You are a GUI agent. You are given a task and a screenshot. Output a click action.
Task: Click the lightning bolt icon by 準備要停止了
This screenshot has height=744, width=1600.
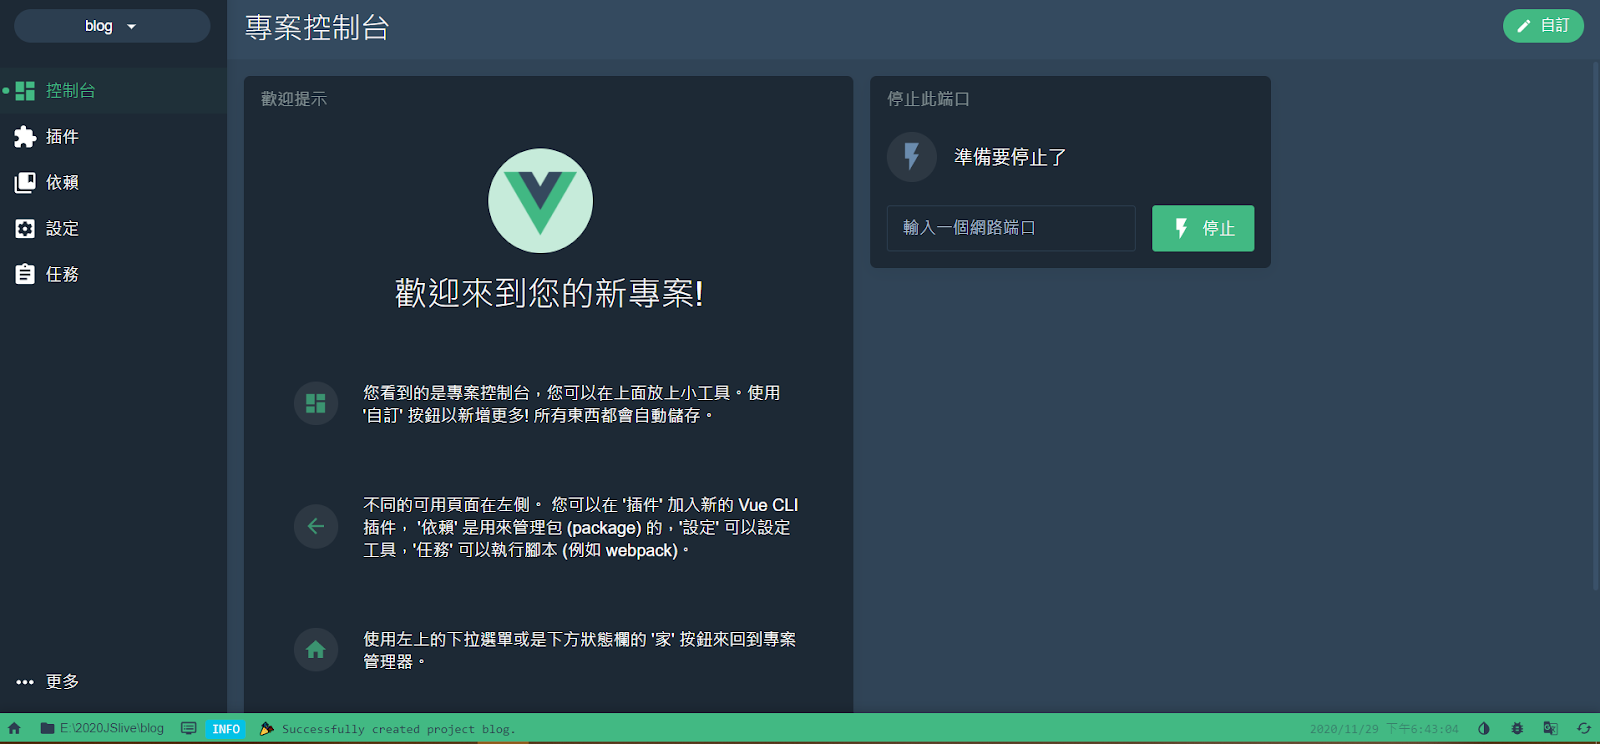click(x=912, y=156)
